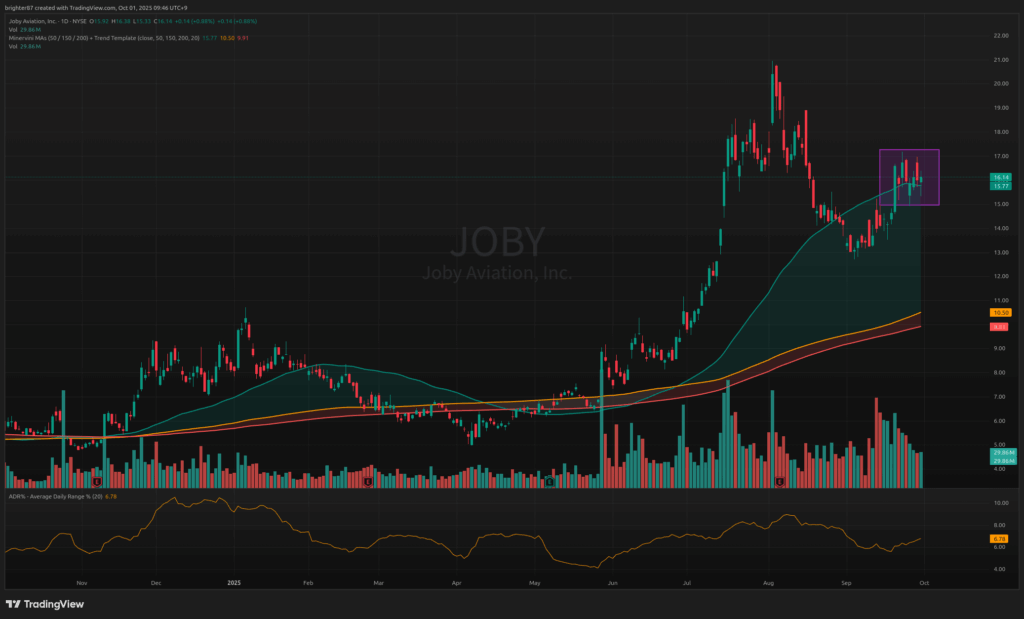Click the 22.00 level on the price axis
Viewport: 1024px width, 619px height.
point(999,35)
